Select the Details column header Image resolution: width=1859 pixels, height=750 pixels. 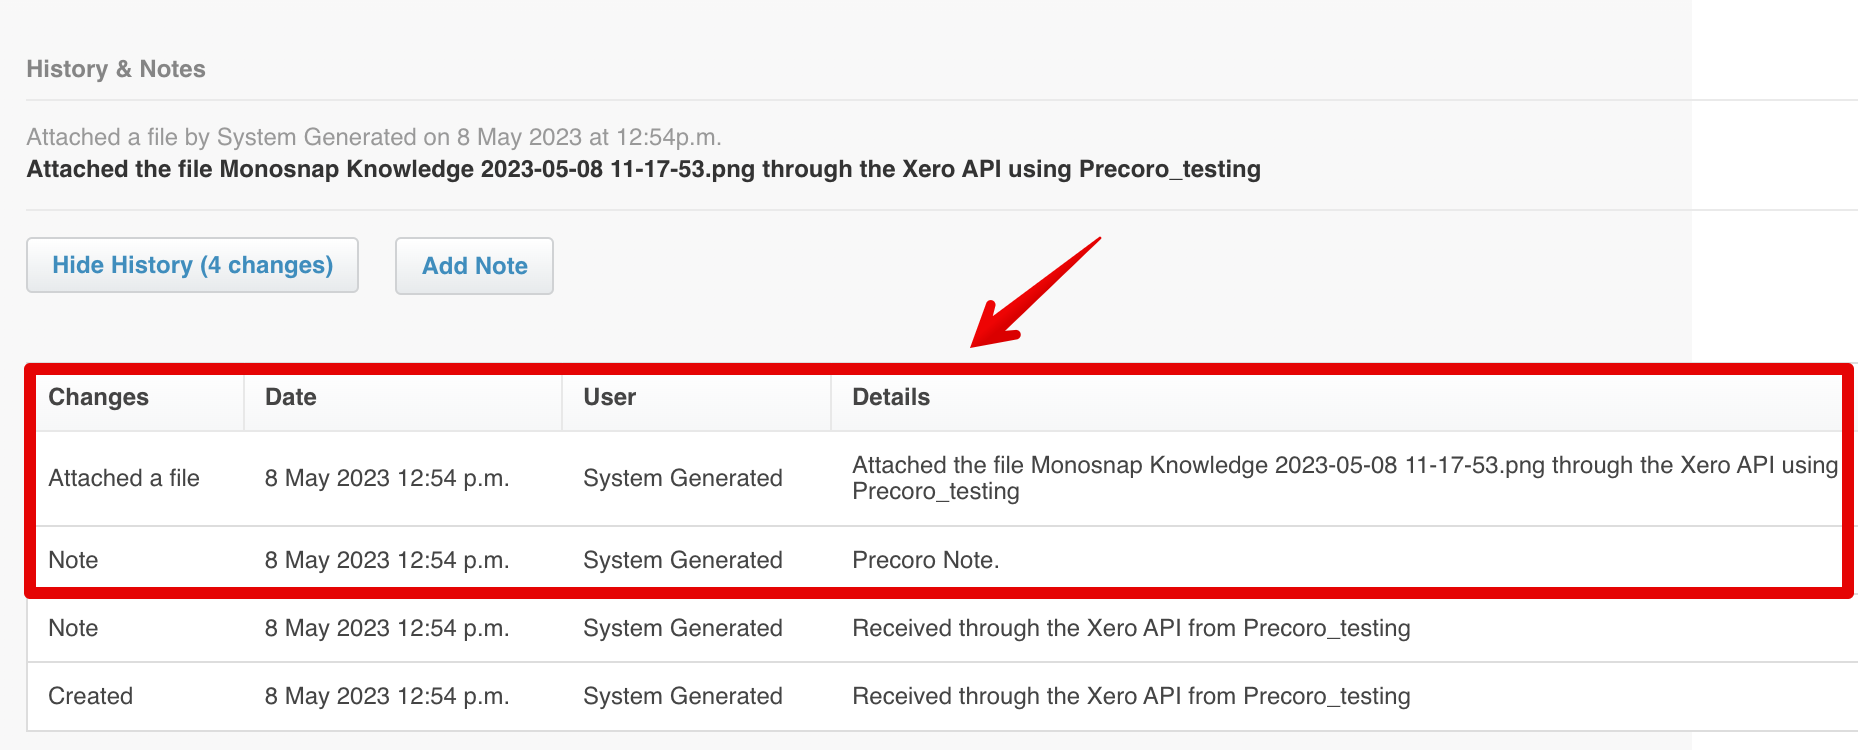(891, 397)
